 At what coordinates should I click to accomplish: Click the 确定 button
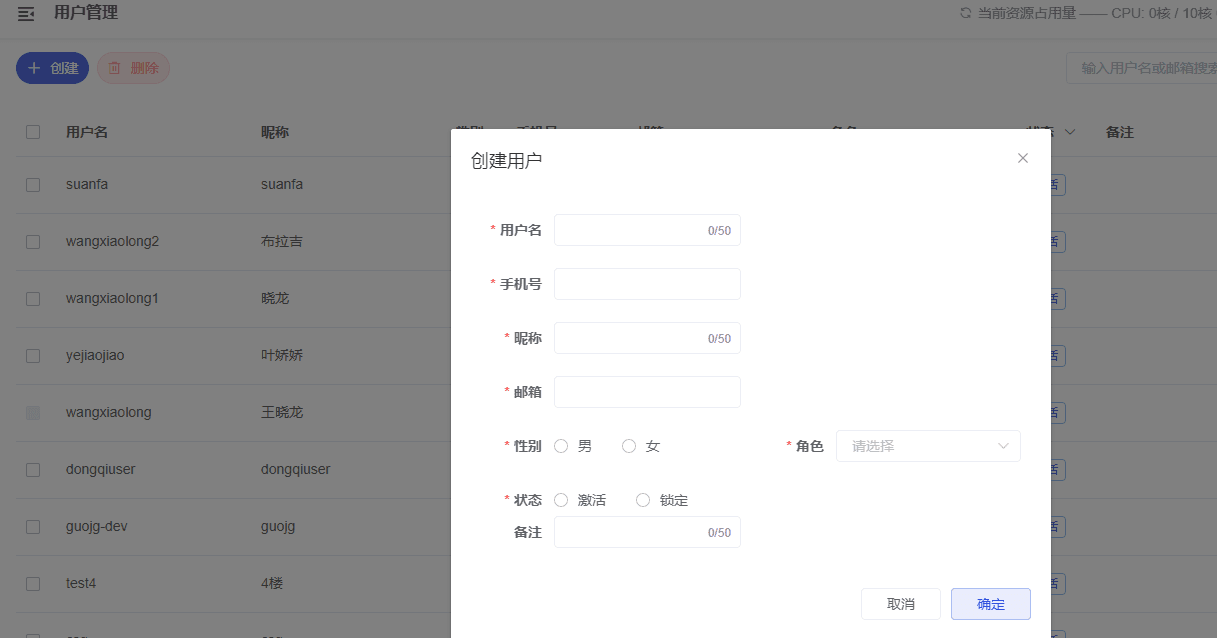coord(990,604)
